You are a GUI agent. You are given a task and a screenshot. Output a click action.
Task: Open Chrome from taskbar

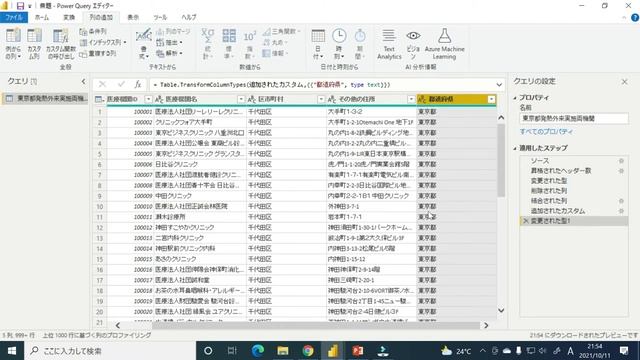point(308,351)
